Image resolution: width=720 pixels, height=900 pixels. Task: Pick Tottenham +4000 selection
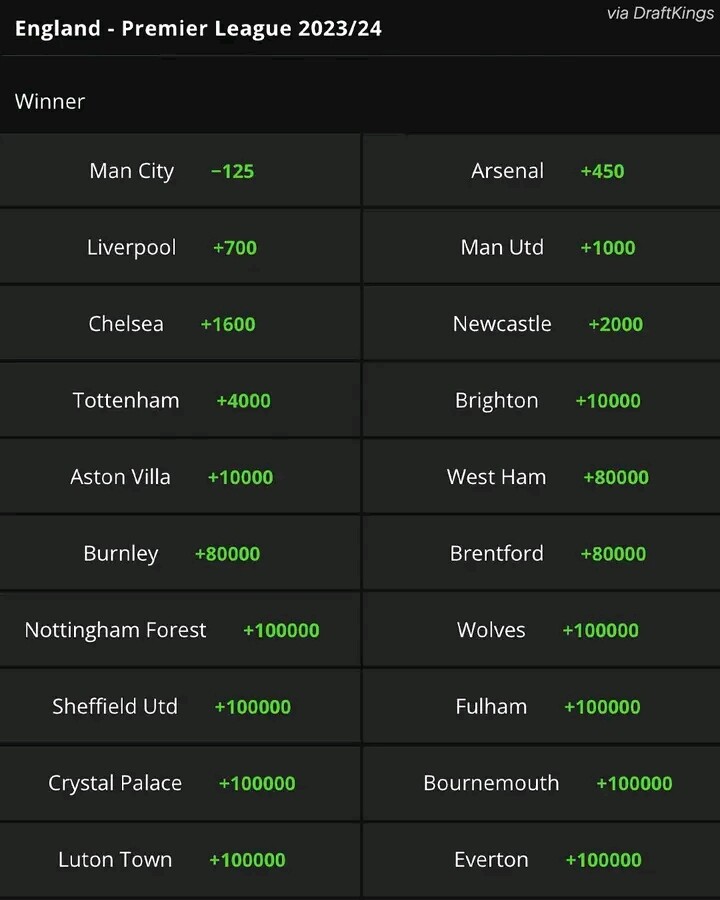tap(180, 400)
